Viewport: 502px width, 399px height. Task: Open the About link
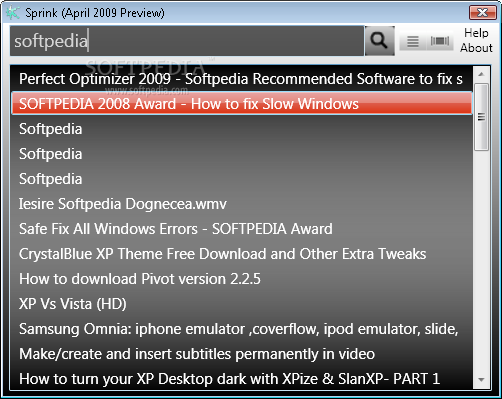(476, 48)
